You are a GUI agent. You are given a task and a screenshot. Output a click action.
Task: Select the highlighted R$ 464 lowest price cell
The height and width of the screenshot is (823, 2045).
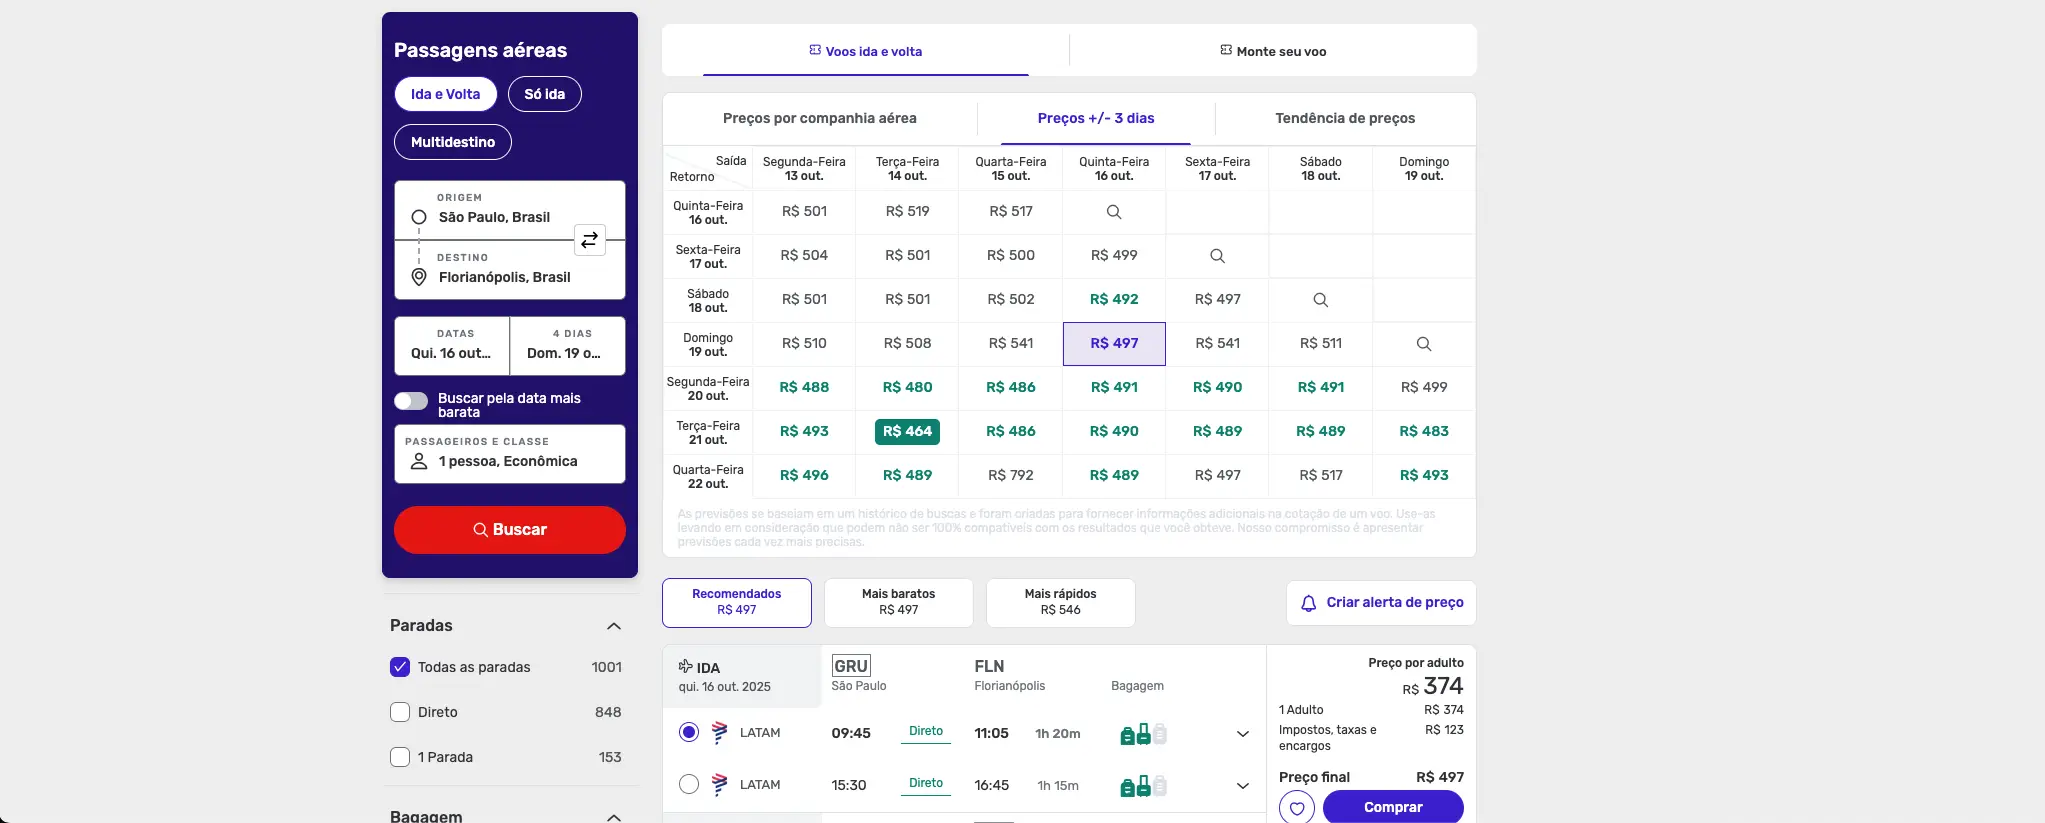(907, 431)
